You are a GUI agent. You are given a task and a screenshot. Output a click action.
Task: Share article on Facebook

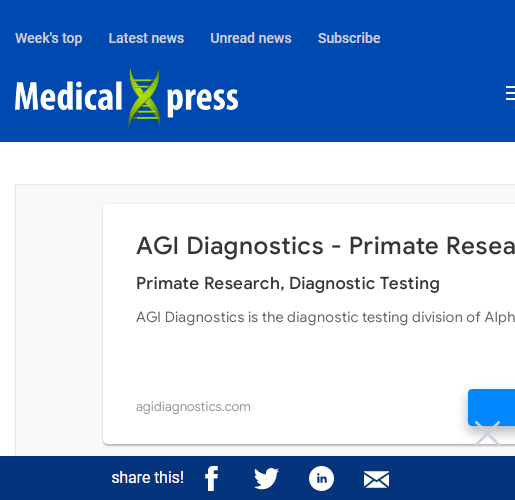[x=212, y=478]
